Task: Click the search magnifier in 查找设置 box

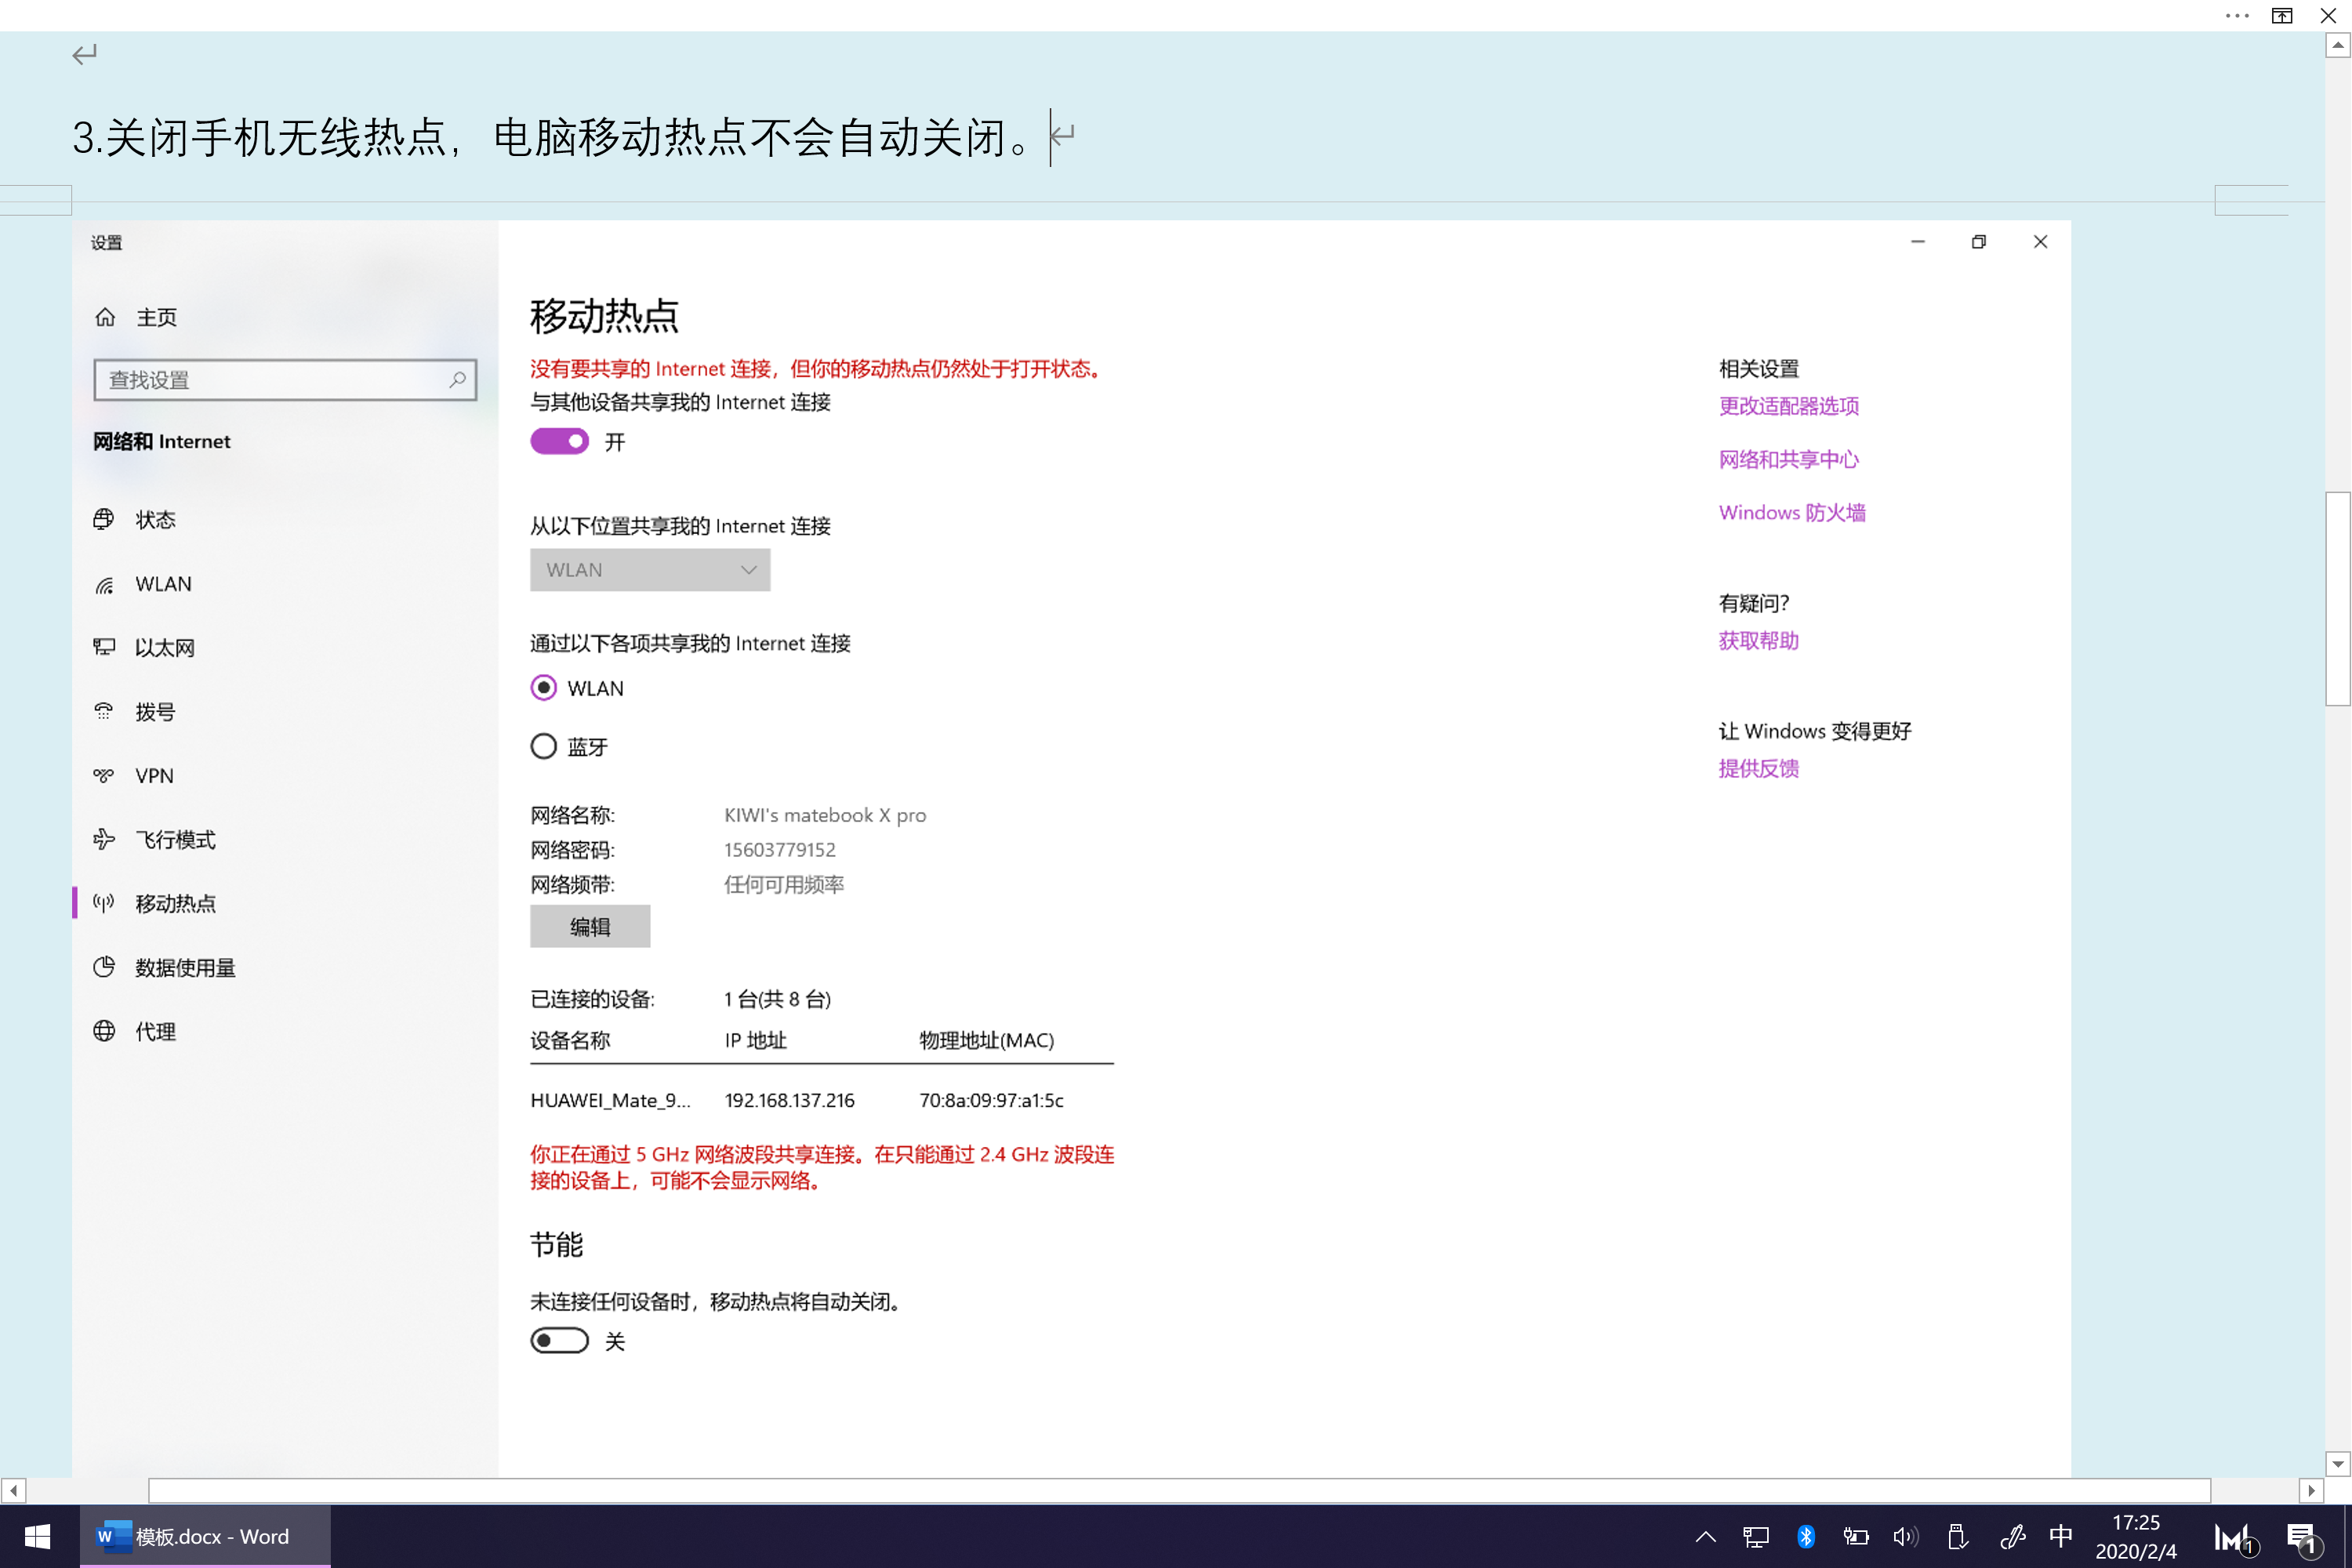Action: pyautogui.click(x=457, y=380)
